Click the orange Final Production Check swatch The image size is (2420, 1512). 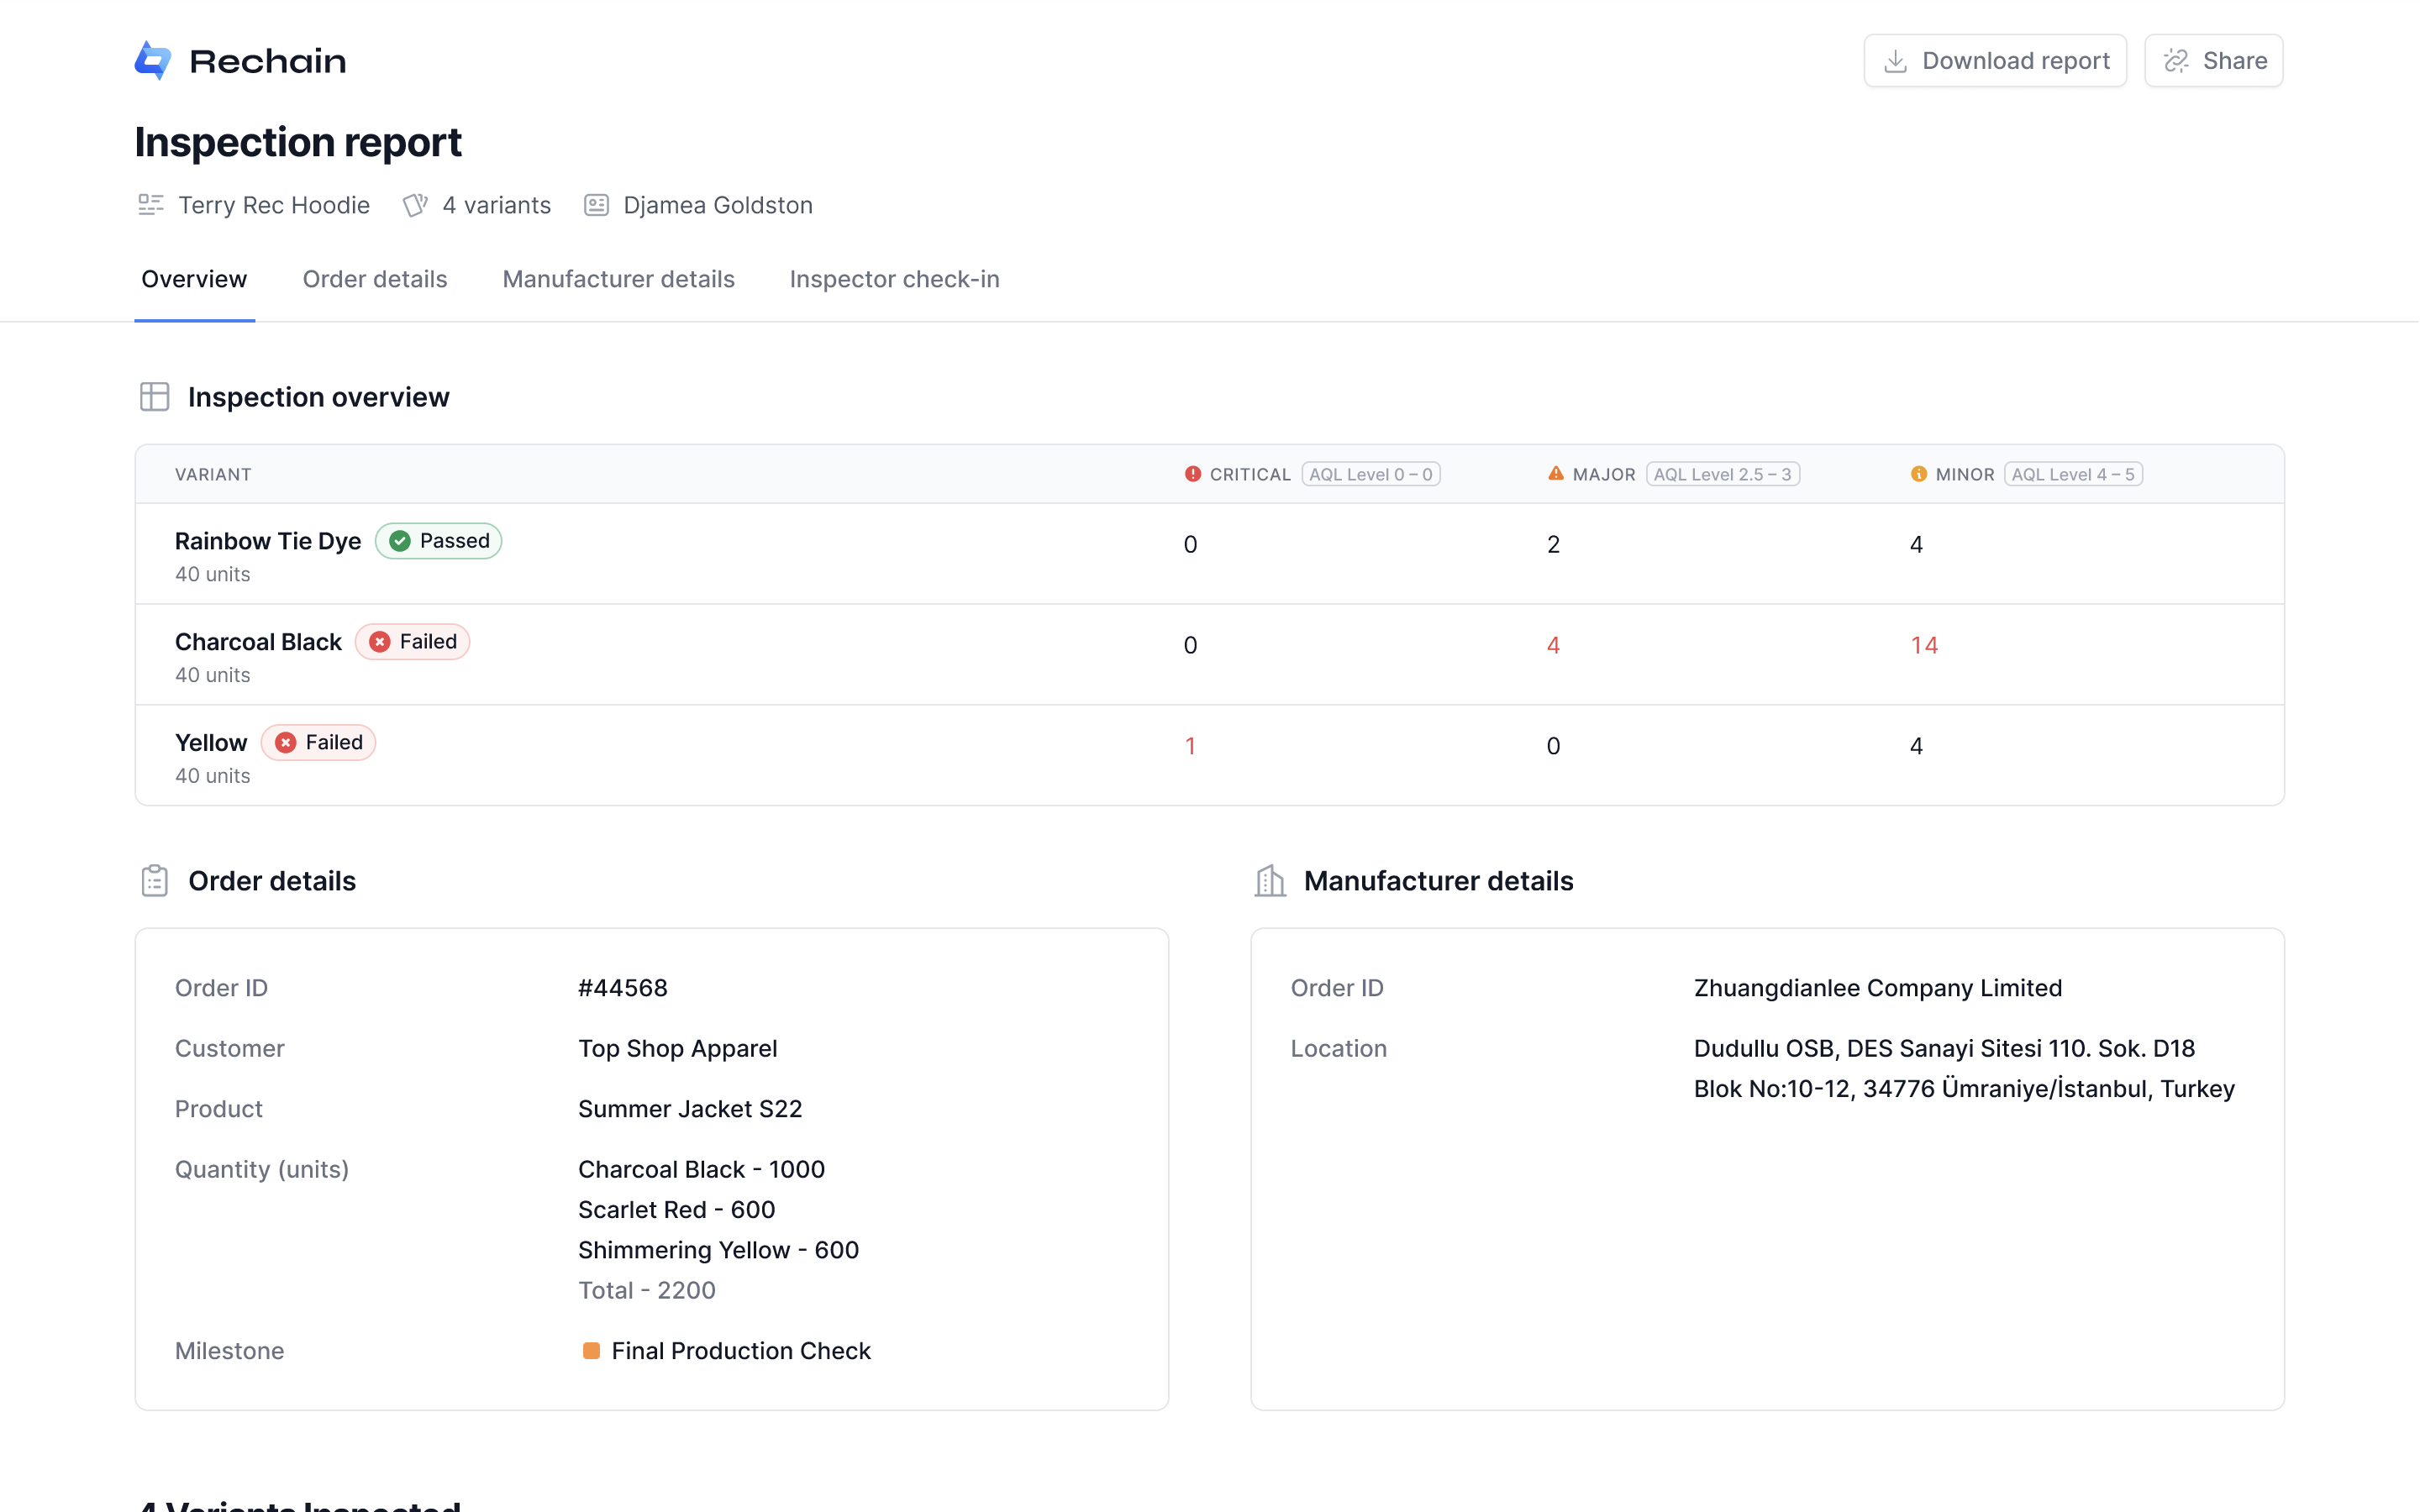591,1351
